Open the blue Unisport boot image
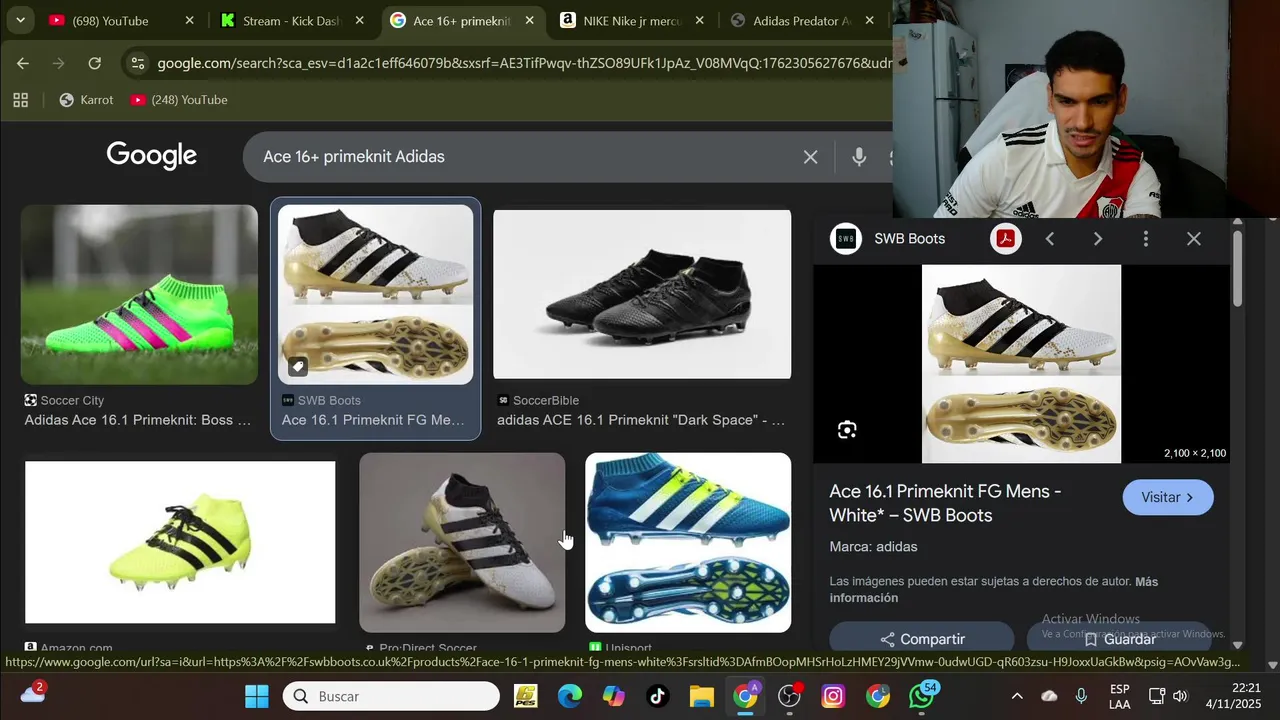 pos(688,542)
